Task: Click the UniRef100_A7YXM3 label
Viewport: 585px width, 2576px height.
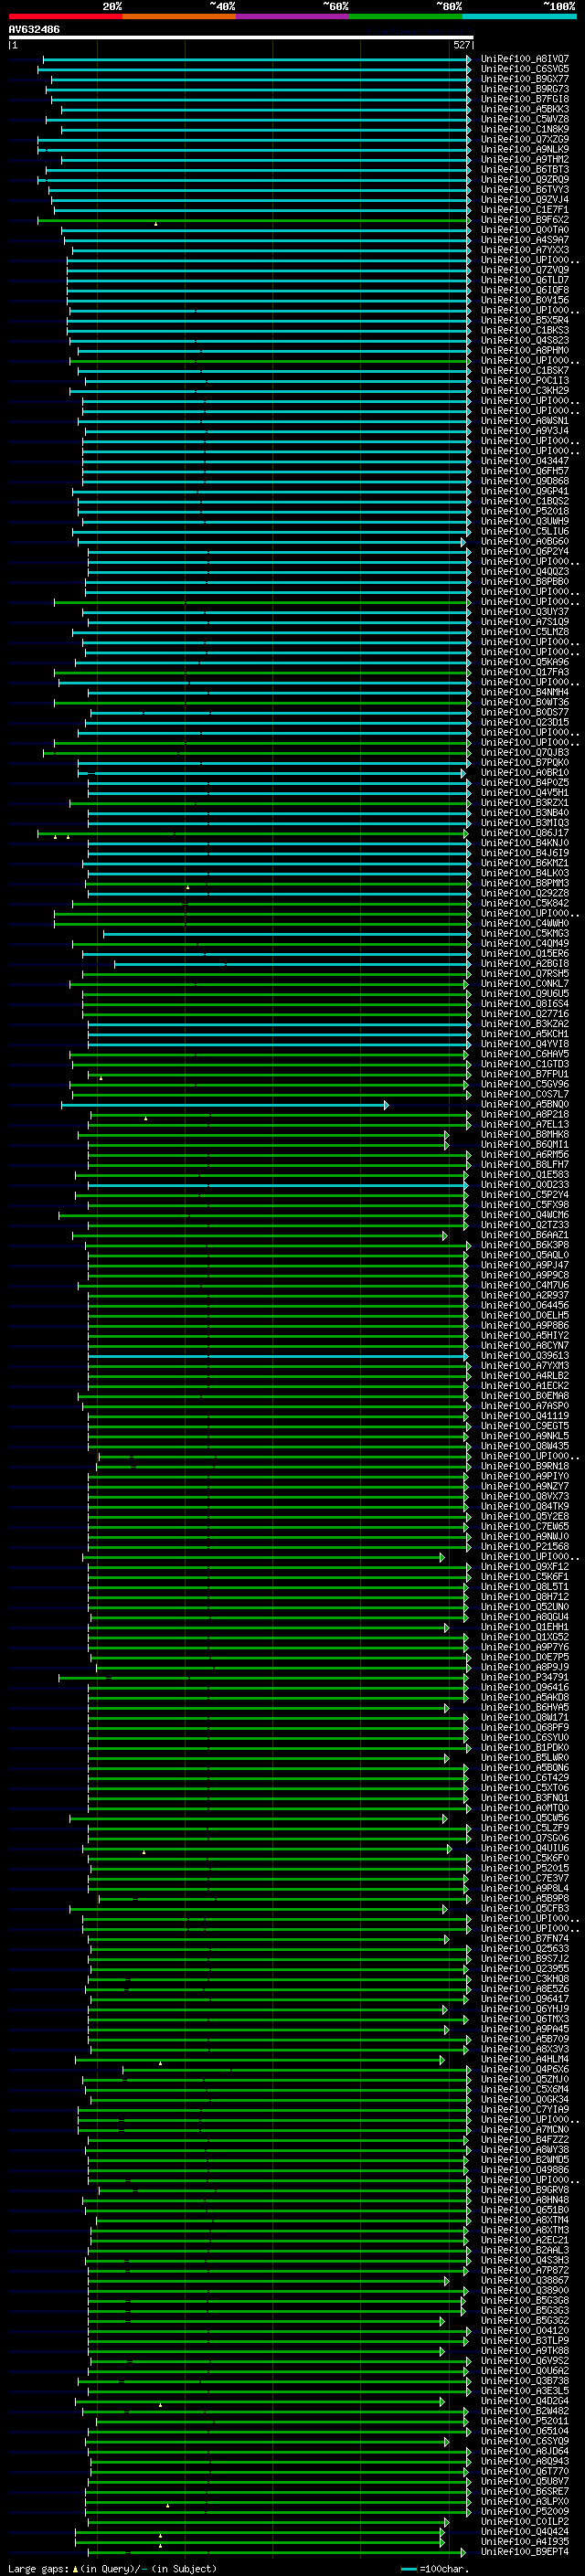Action: click(524, 1366)
